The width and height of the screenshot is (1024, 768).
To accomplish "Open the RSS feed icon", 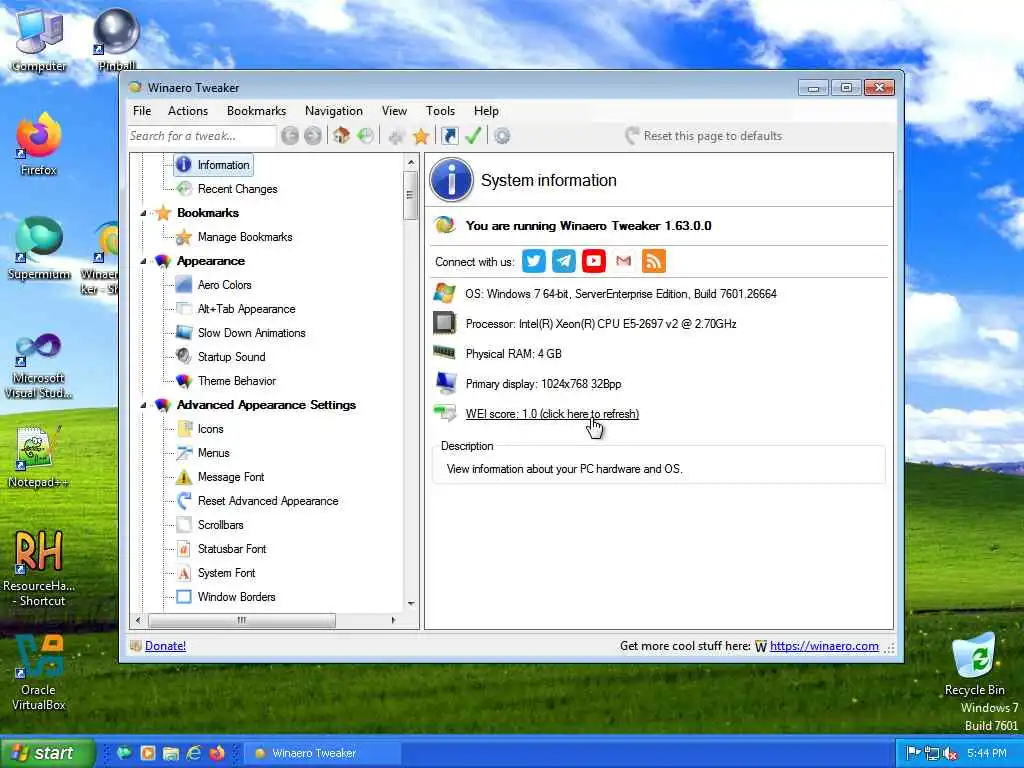I will [x=654, y=261].
